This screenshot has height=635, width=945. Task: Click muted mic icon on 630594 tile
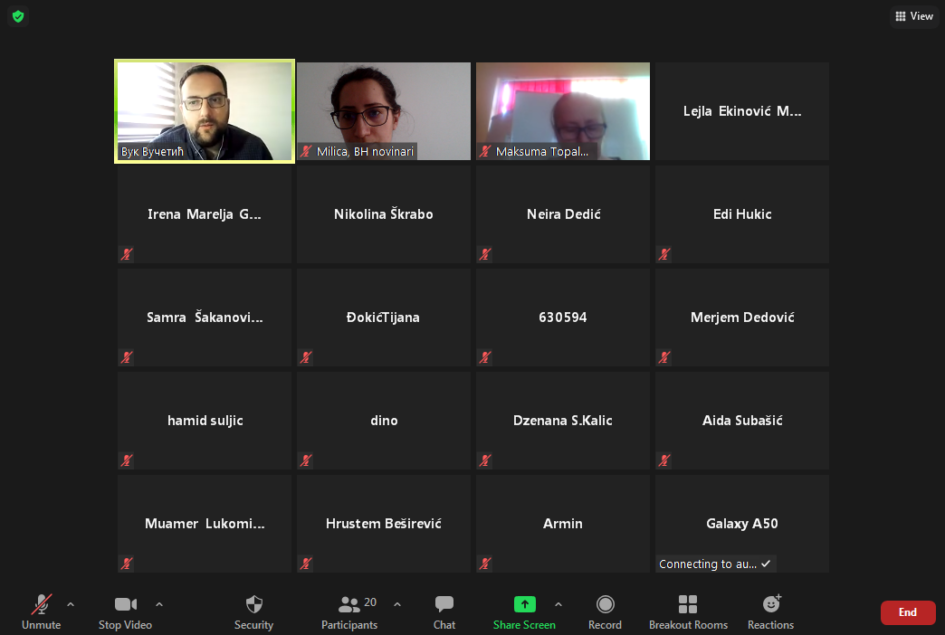click(485, 357)
